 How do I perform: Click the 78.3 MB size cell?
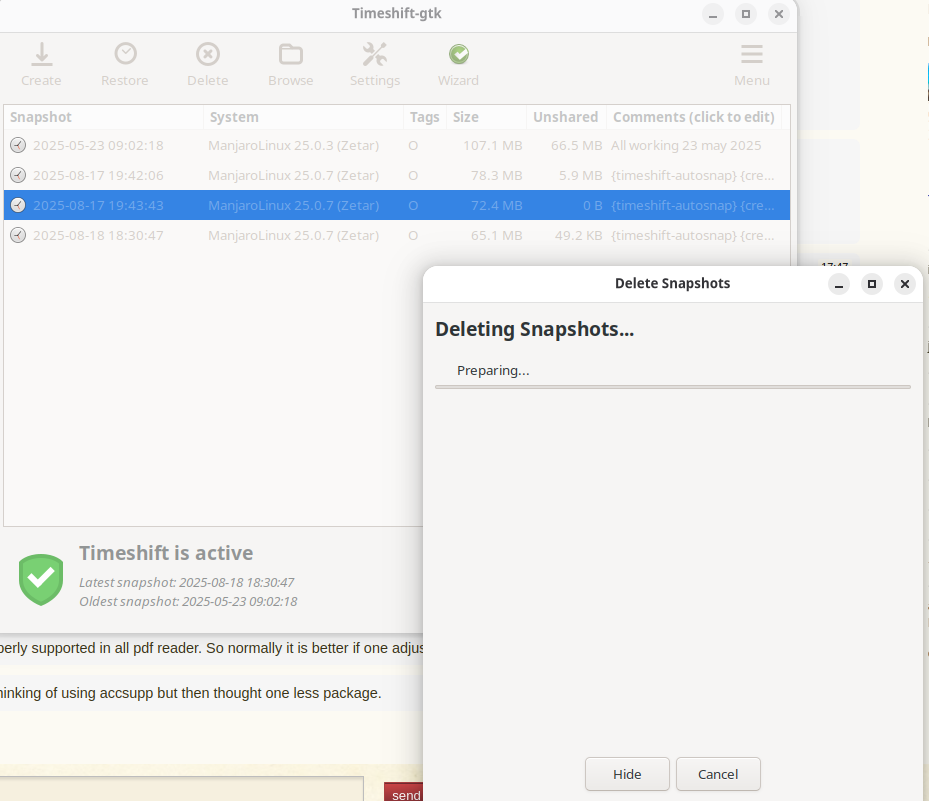496,175
